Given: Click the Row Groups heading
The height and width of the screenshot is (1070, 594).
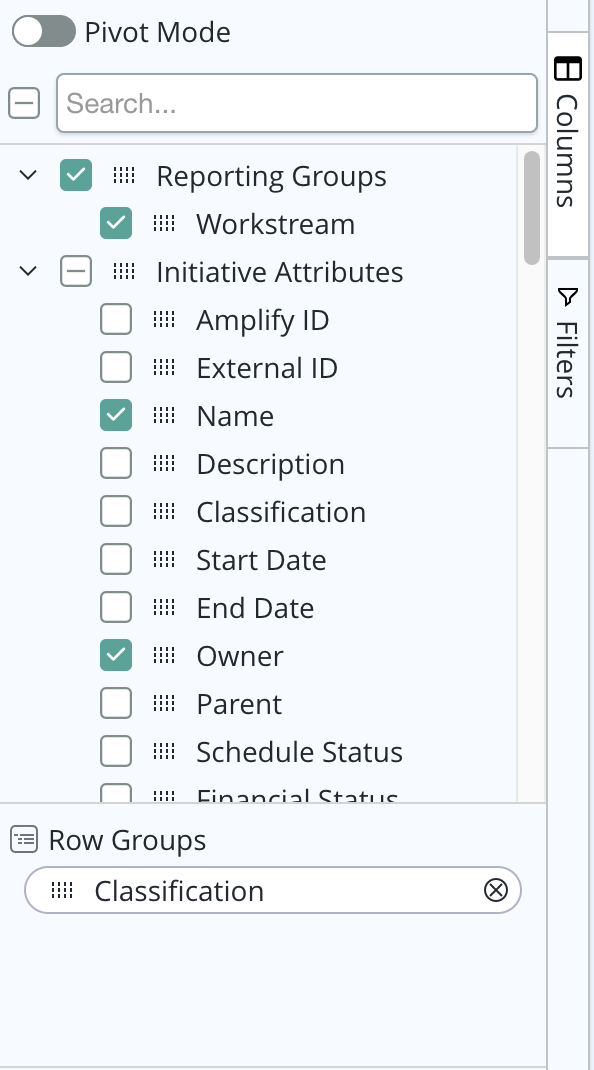Looking at the screenshot, I should [128, 840].
